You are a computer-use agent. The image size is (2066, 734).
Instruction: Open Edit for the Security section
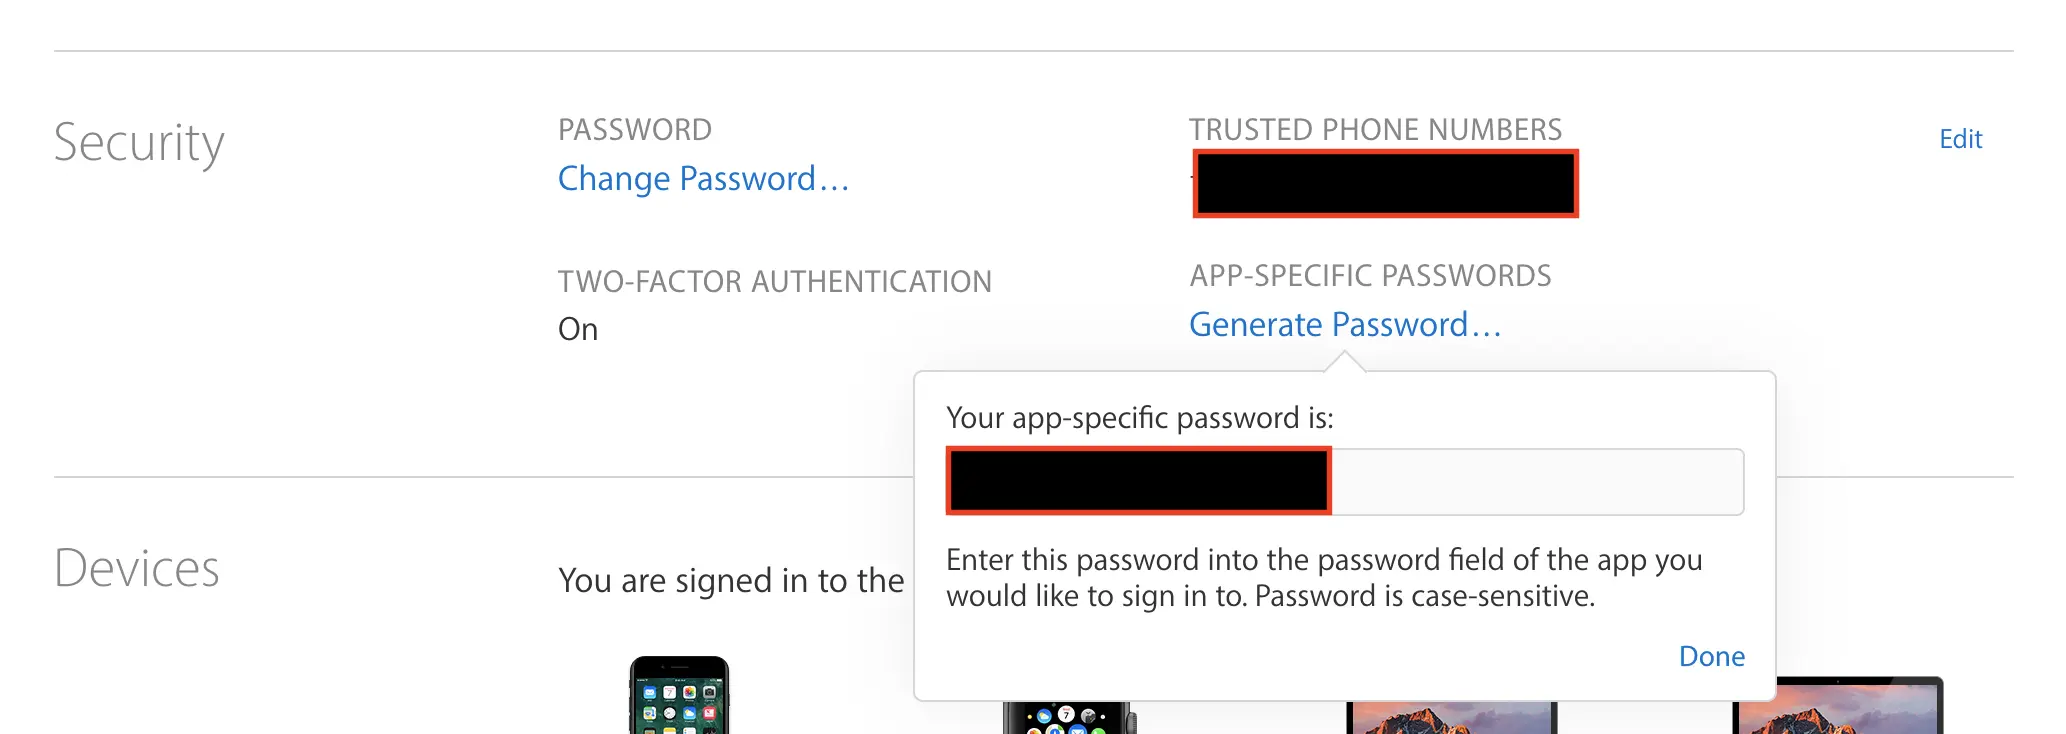point(1960,139)
